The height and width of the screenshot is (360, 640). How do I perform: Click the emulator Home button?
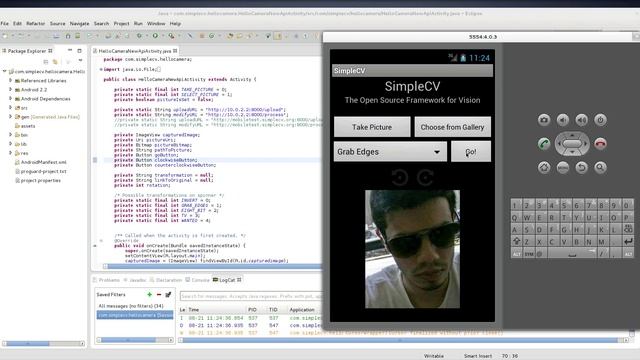pos(544,167)
